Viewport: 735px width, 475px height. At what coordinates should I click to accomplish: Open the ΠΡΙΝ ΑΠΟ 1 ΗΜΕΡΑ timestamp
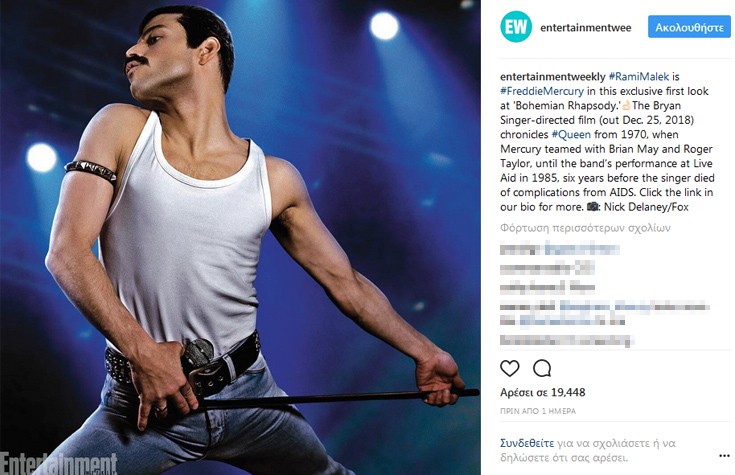point(538,411)
